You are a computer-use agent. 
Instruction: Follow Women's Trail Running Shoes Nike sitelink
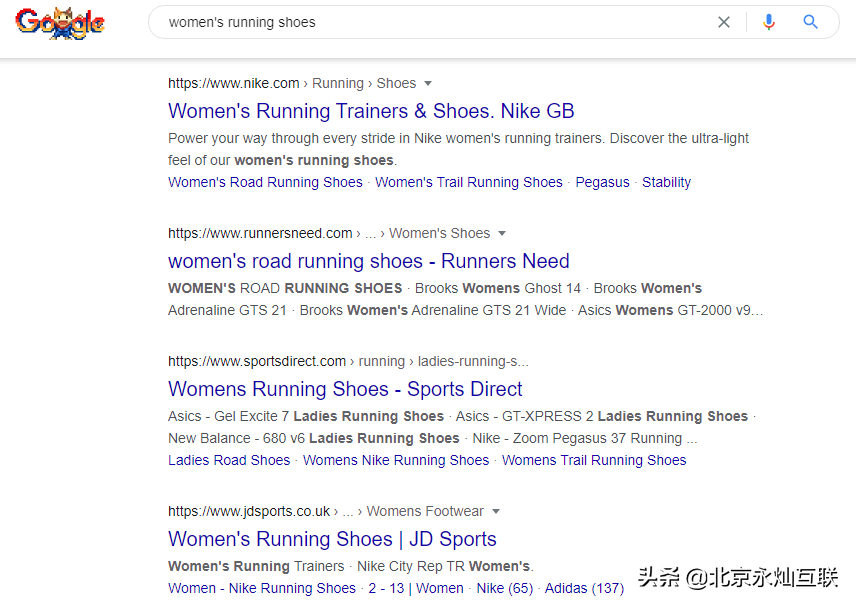469,182
